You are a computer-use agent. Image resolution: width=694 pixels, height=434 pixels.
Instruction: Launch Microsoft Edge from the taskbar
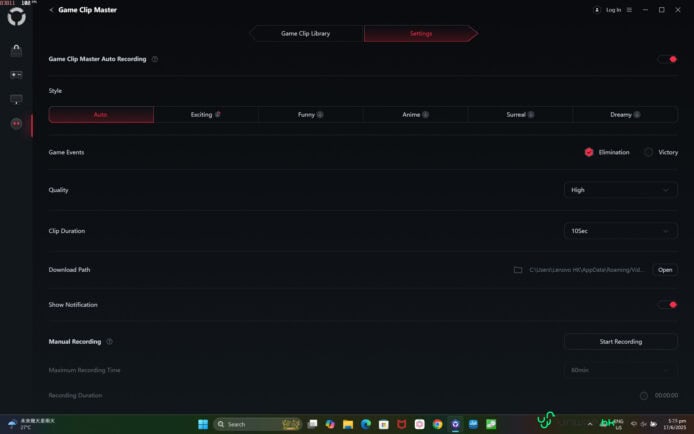click(x=366, y=424)
